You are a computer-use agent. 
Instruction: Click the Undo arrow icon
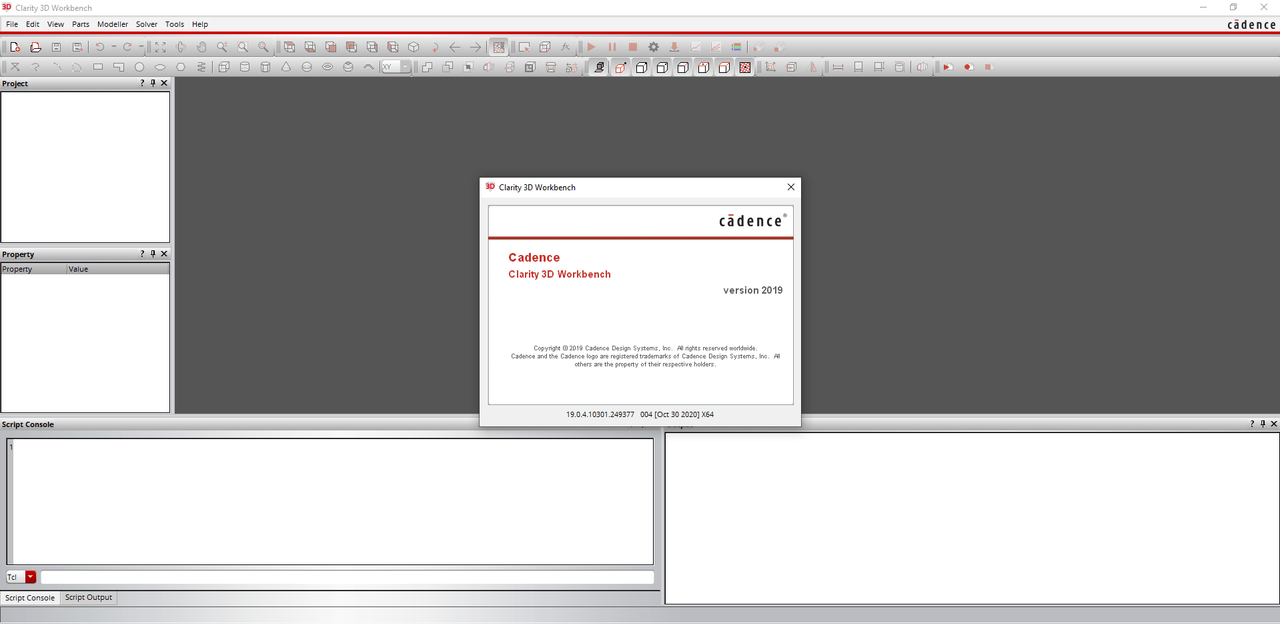point(100,47)
